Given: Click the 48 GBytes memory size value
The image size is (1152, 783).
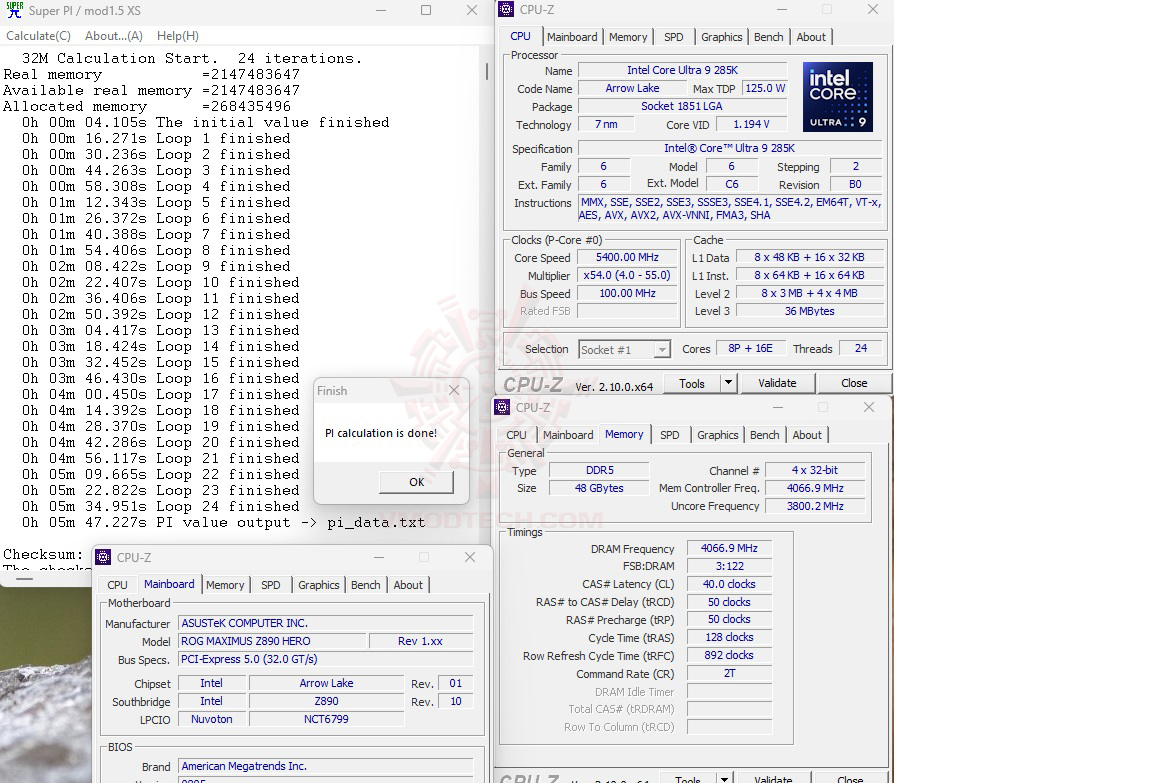Looking at the screenshot, I should point(599,488).
